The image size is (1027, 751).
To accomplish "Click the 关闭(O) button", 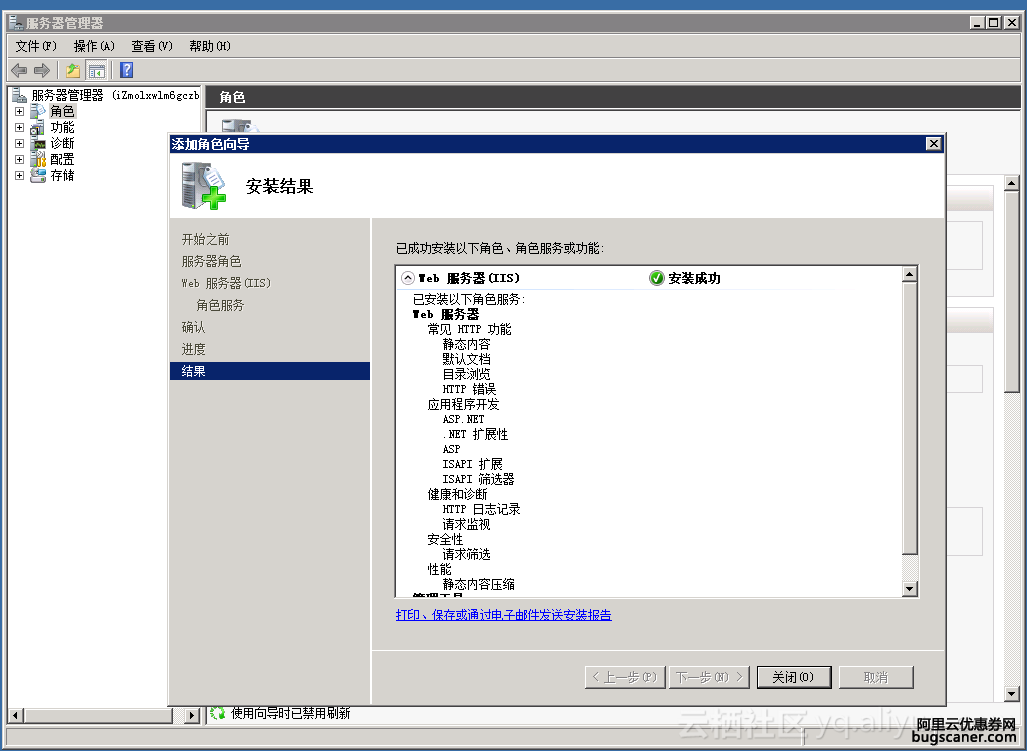I will [x=794, y=677].
